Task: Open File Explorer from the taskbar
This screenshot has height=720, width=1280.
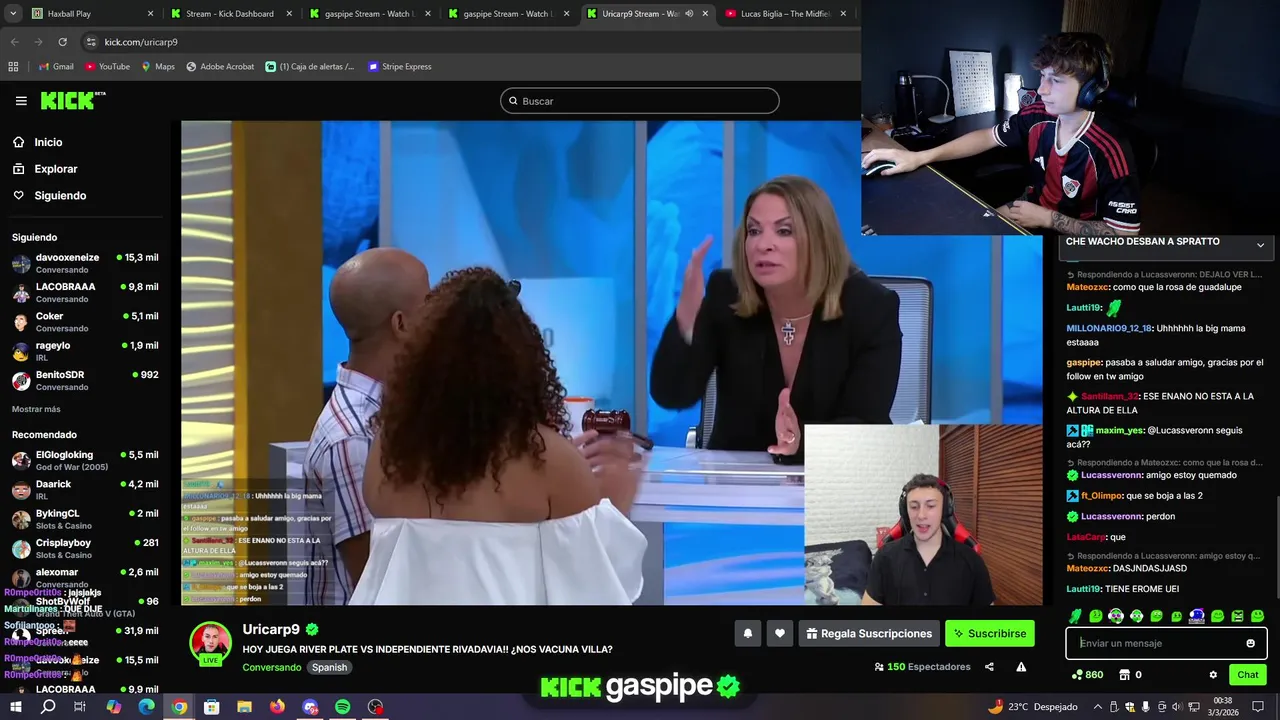Action: (x=244, y=707)
